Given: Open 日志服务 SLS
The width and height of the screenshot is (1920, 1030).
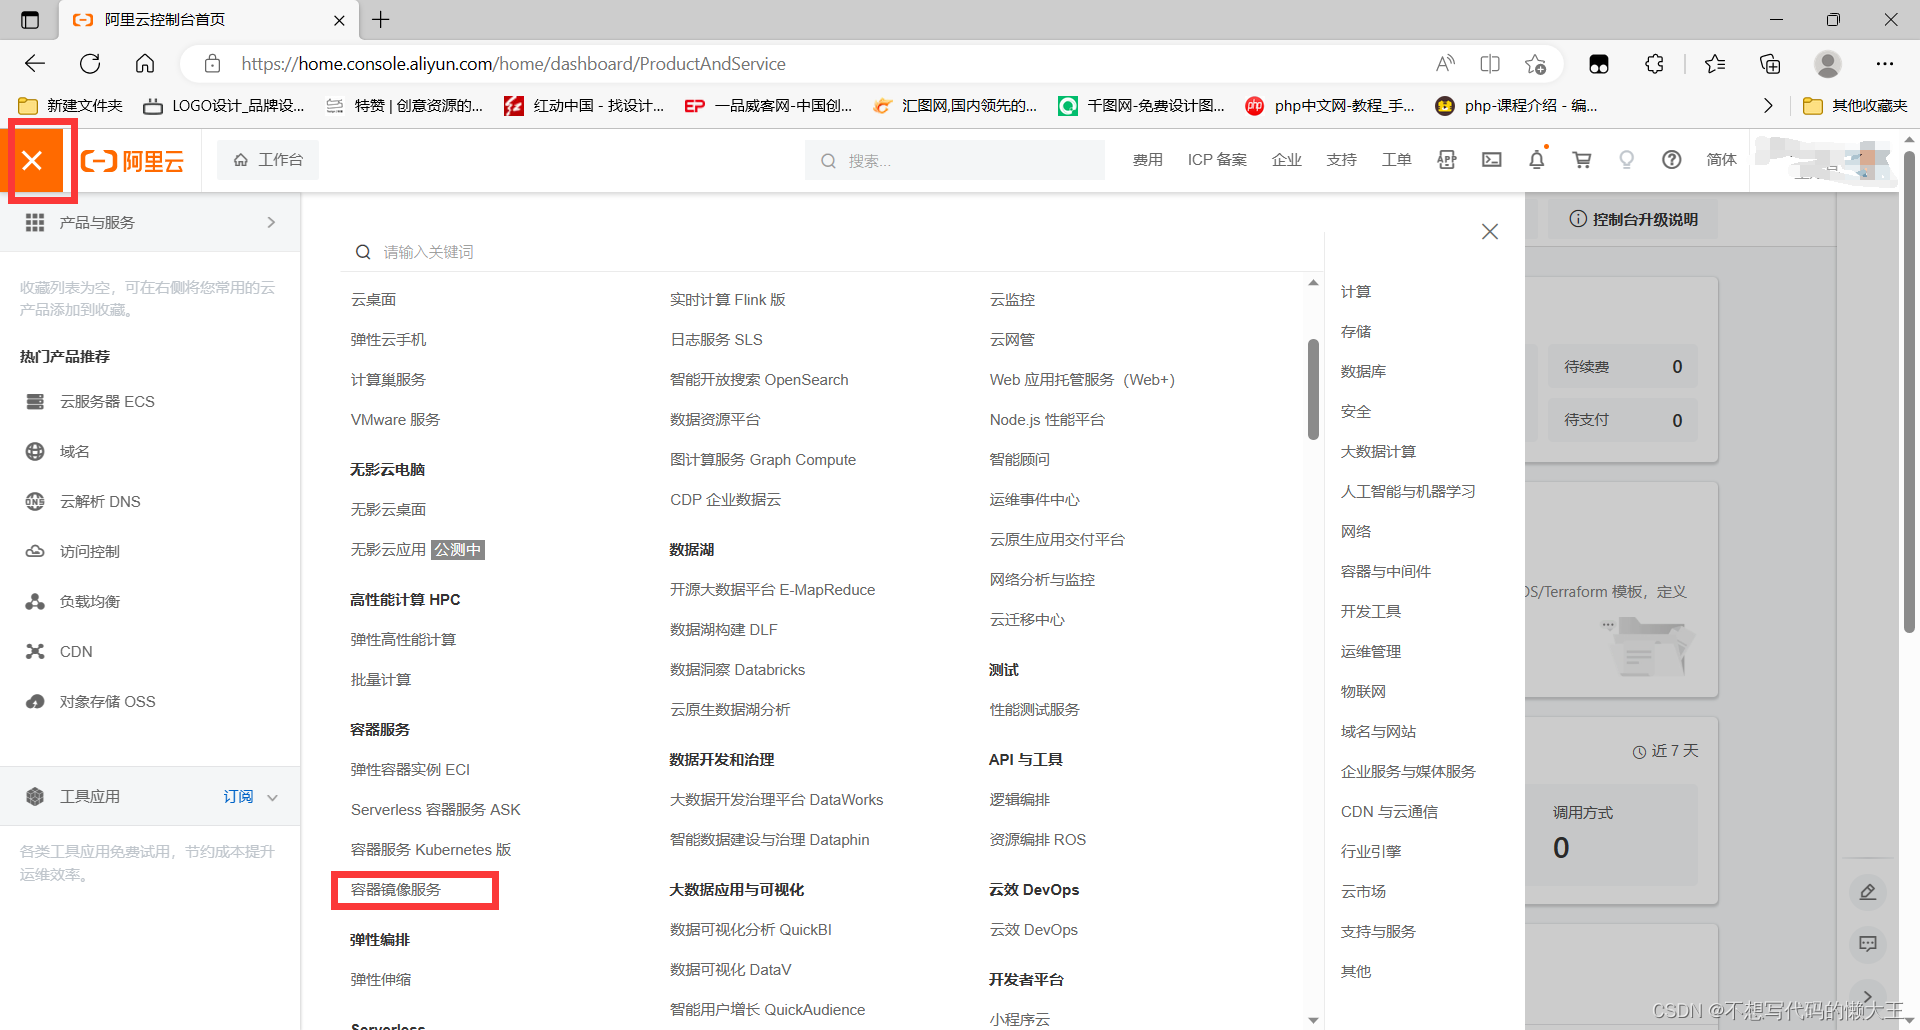Looking at the screenshot, I should click(x=716, y=339).
